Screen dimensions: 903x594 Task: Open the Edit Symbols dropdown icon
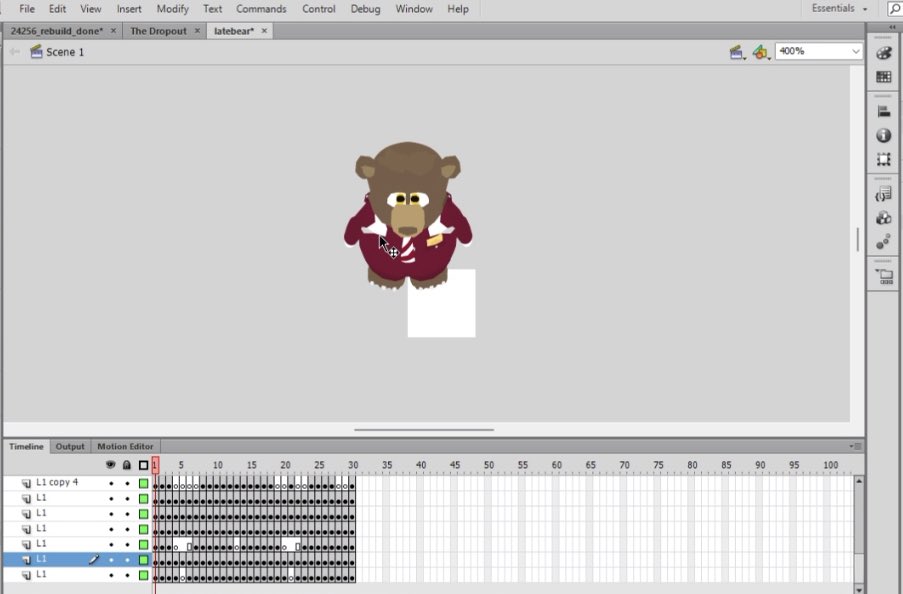point(761,52)
